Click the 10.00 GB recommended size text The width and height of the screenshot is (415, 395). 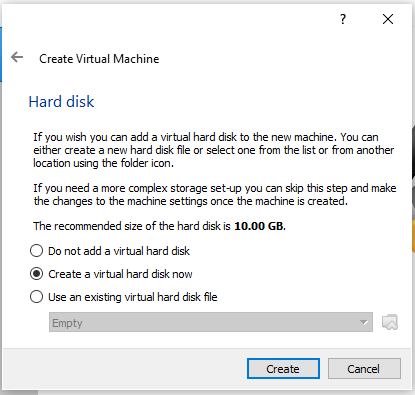260,226
